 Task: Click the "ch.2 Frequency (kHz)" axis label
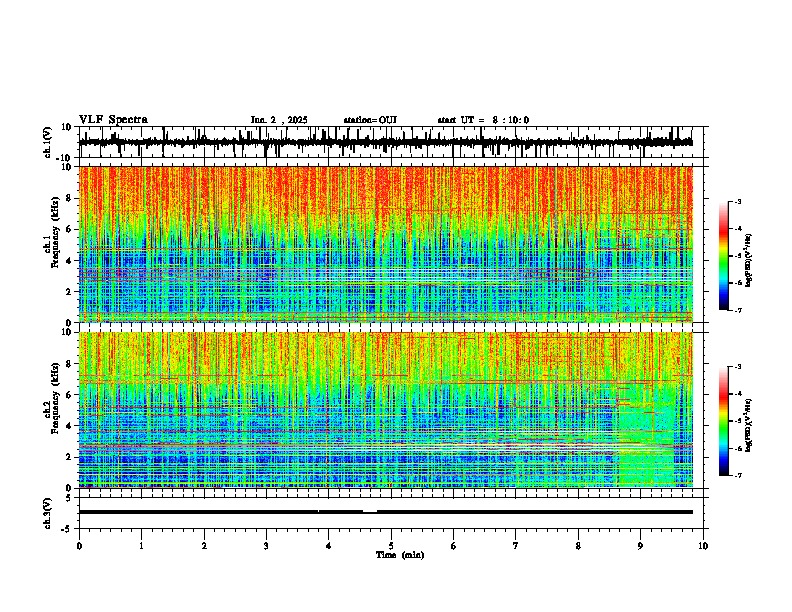point(52,398)
